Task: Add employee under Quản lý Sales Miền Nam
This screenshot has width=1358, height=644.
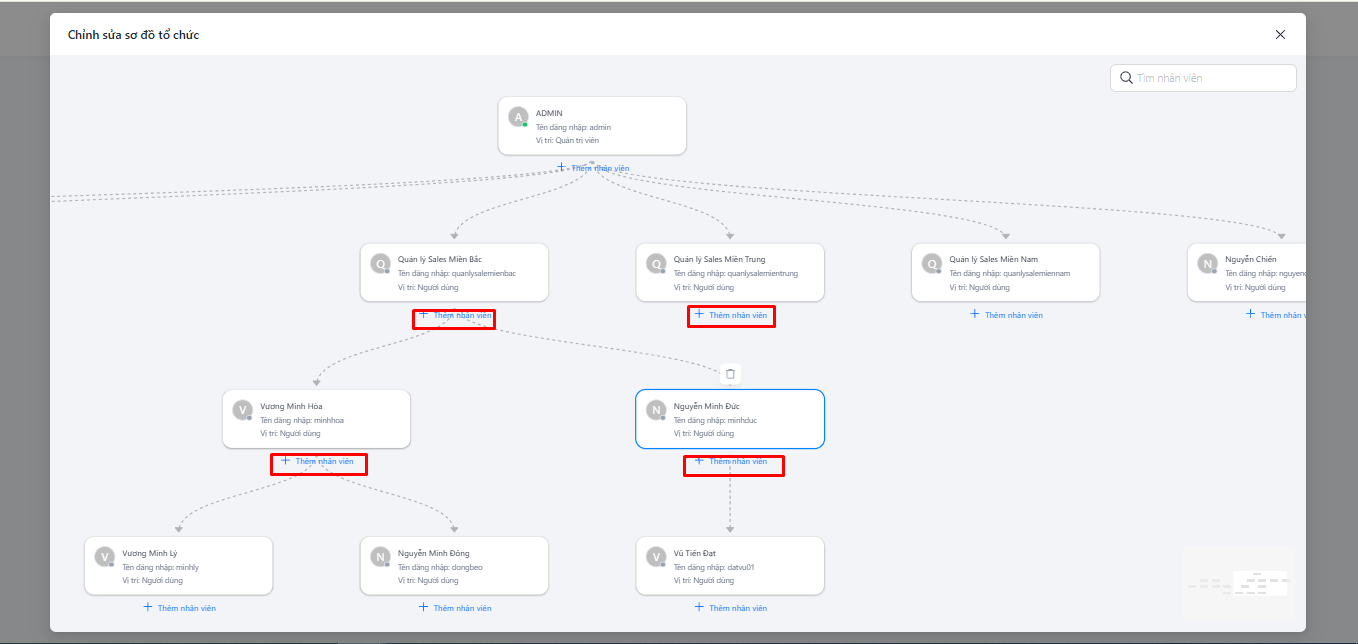Action: [1006, 315]
